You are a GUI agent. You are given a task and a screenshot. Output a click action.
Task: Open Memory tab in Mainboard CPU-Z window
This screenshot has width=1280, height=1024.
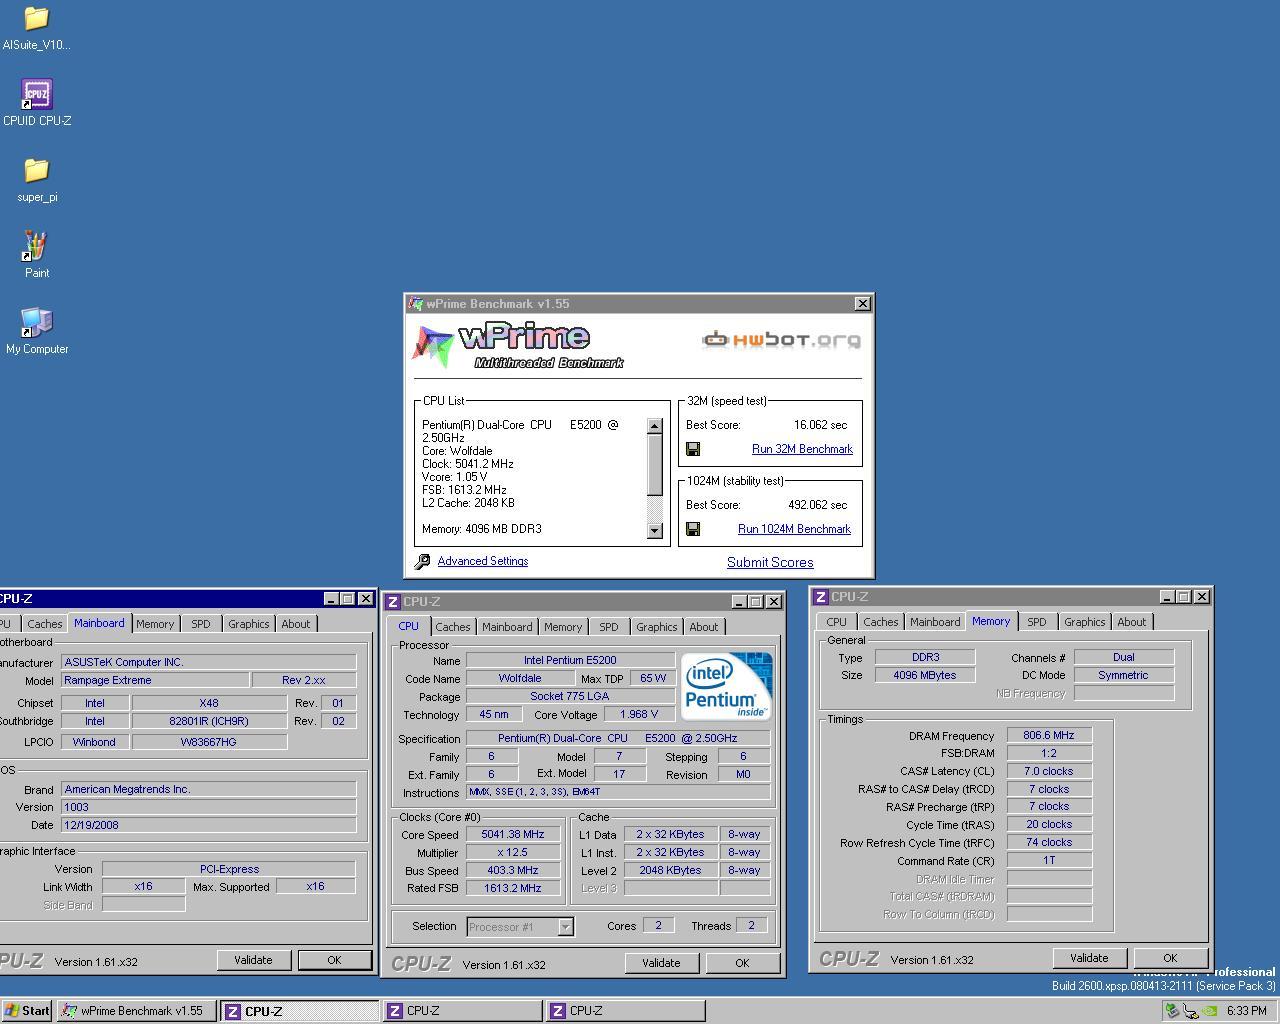click(x=155, y=624)
